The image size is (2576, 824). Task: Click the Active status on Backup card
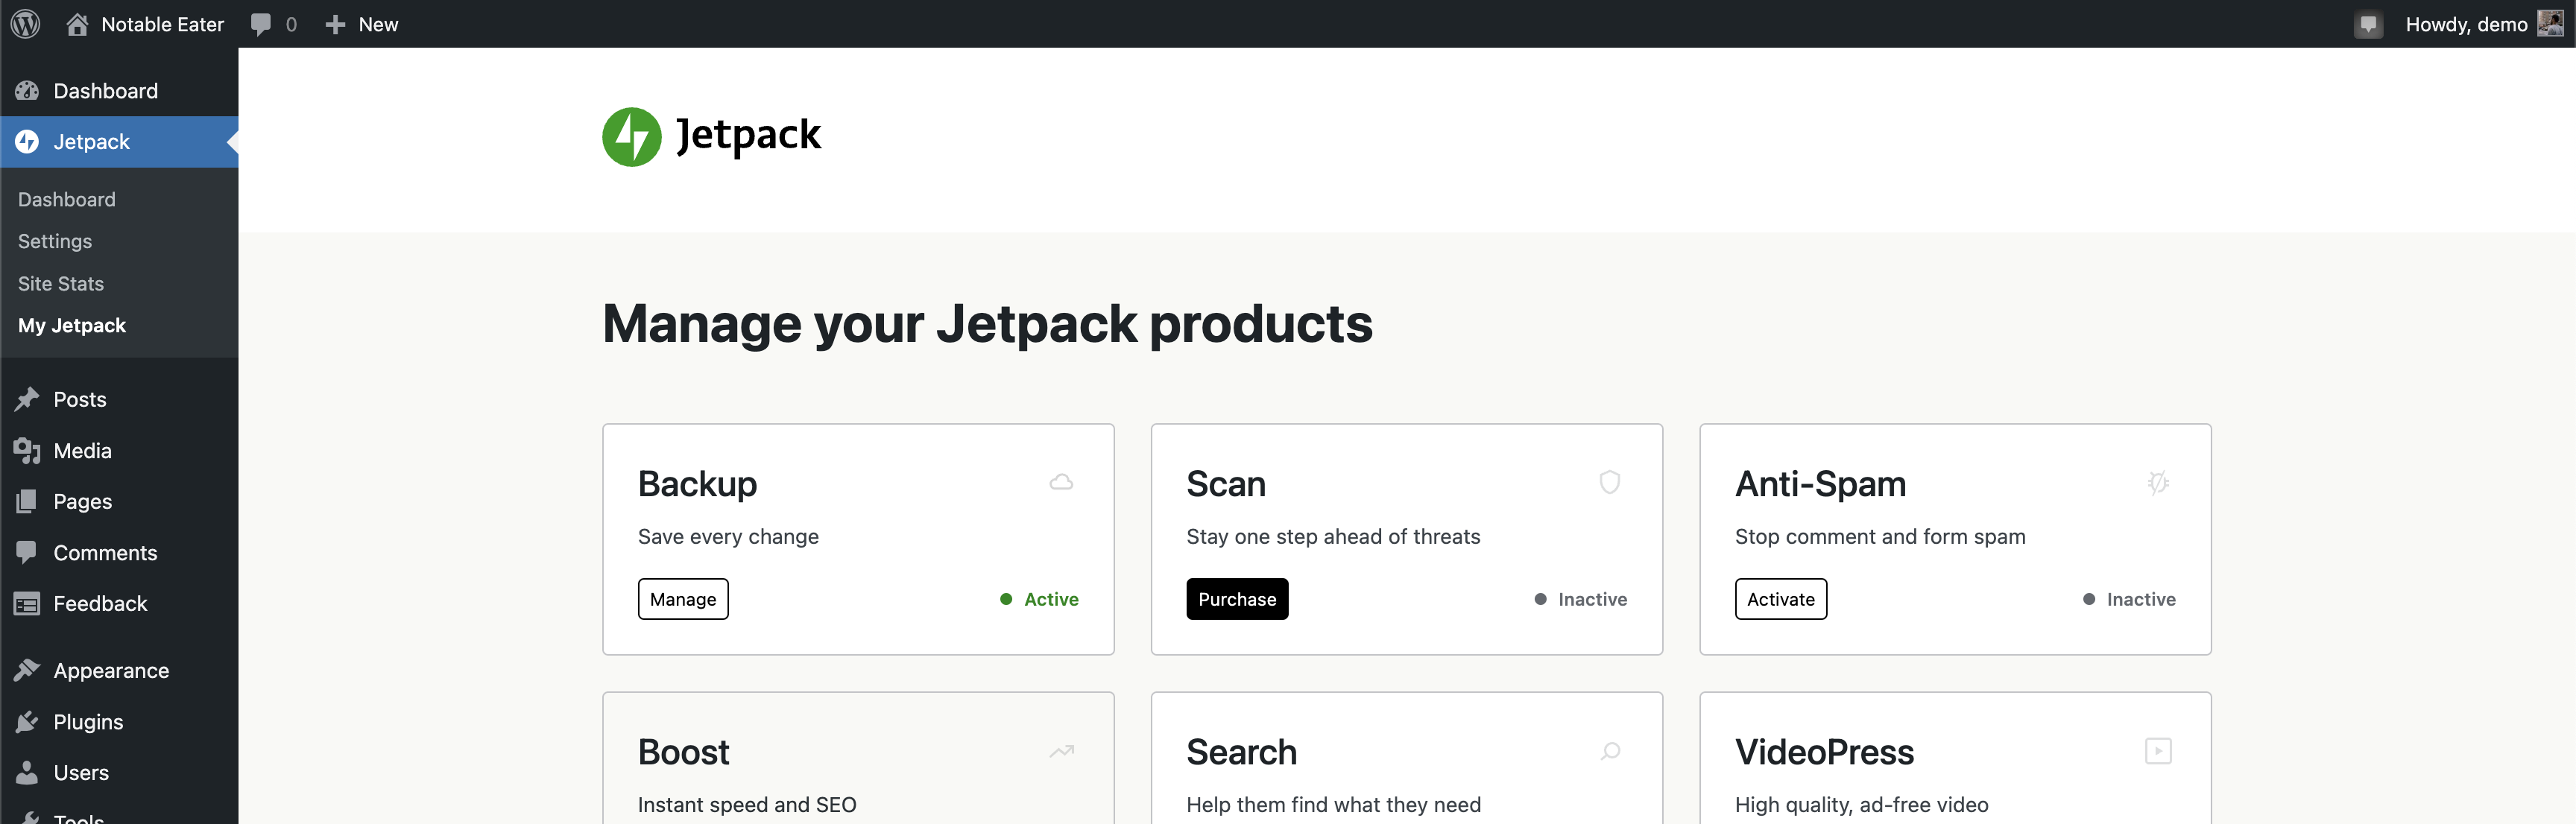tap(1039, 599)
